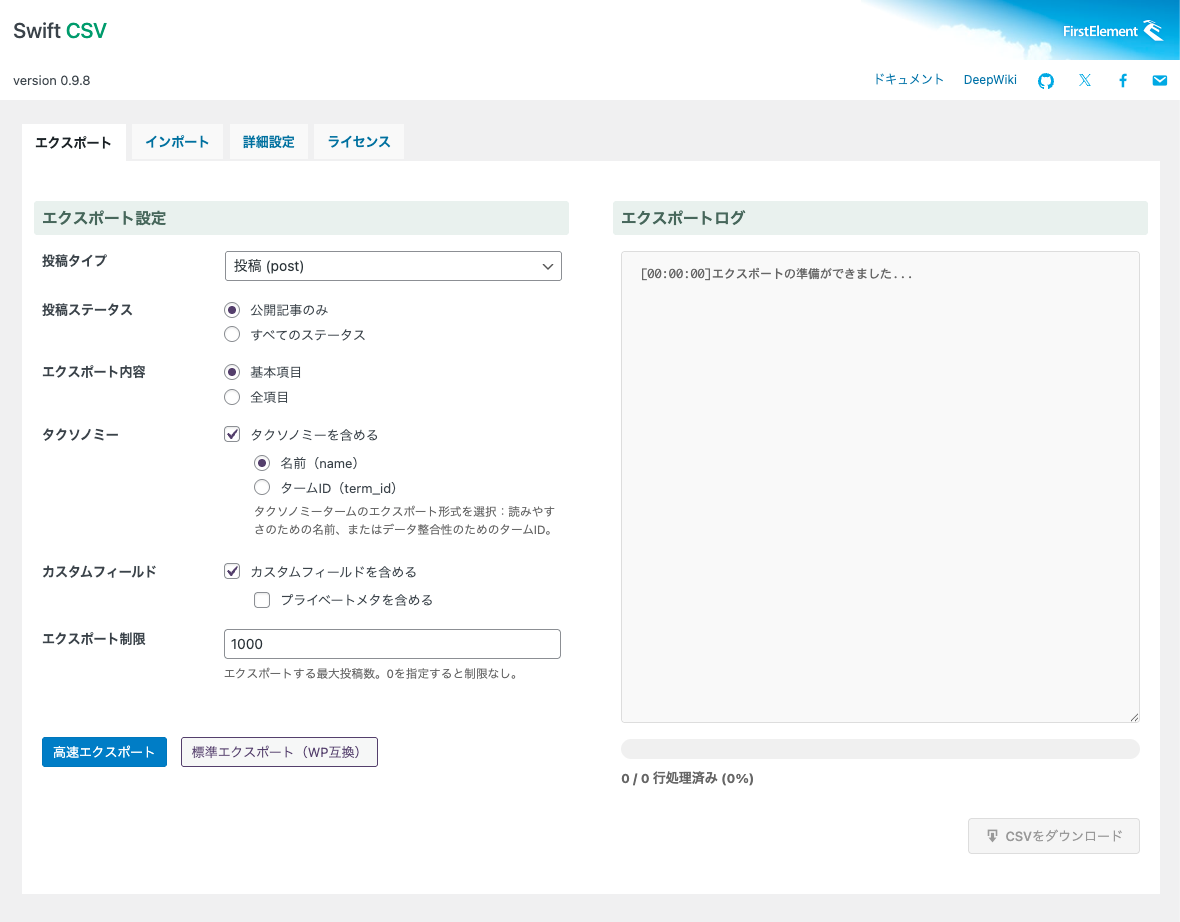Open the GitHub icon link
1180x922 pixels.
[1046, 81]
